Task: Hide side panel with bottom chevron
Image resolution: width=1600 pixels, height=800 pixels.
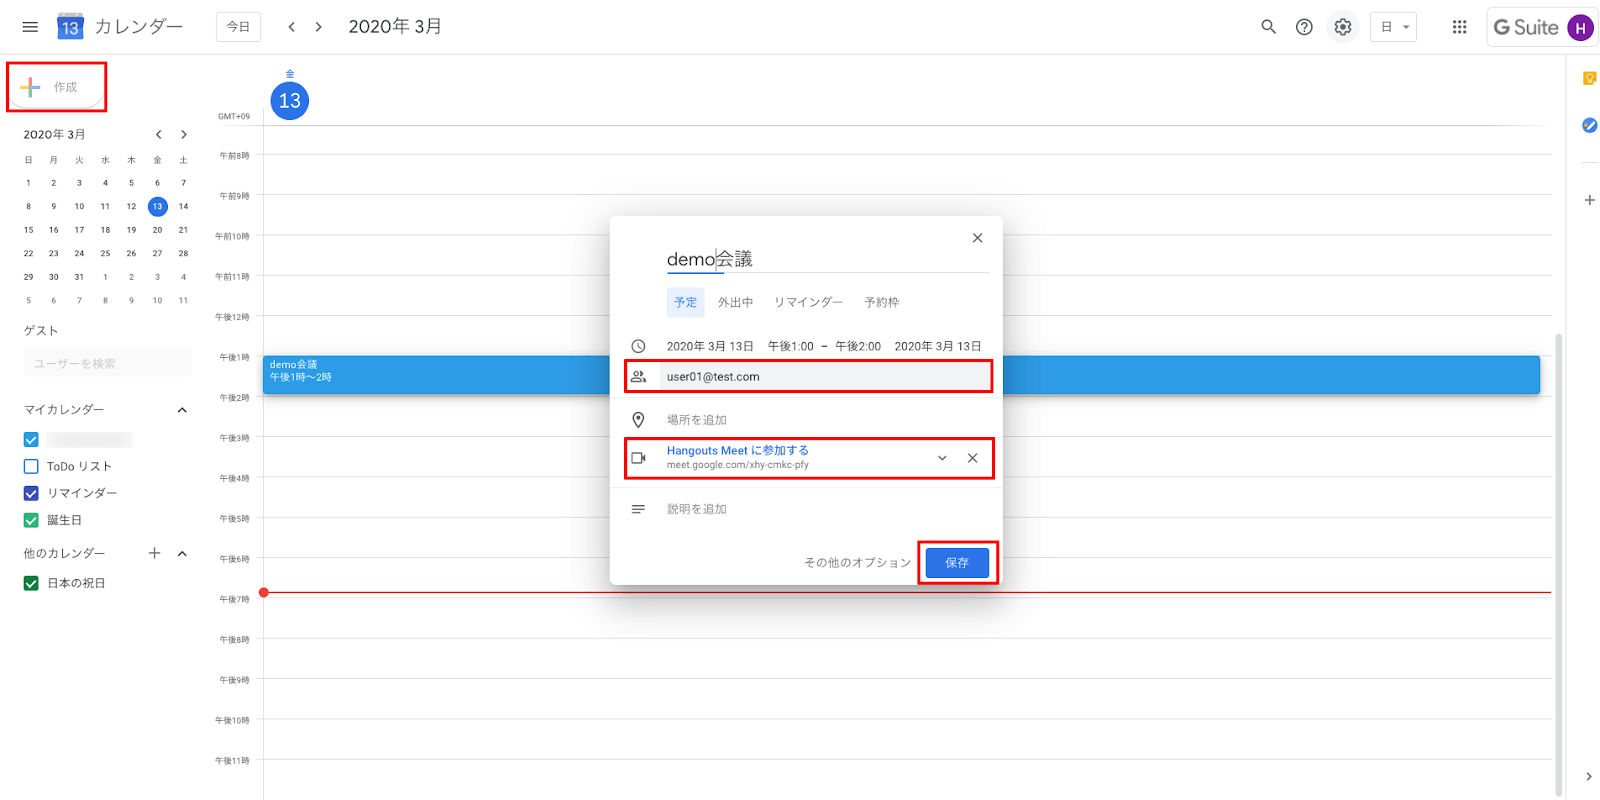Action: [x=1589, y=776]
